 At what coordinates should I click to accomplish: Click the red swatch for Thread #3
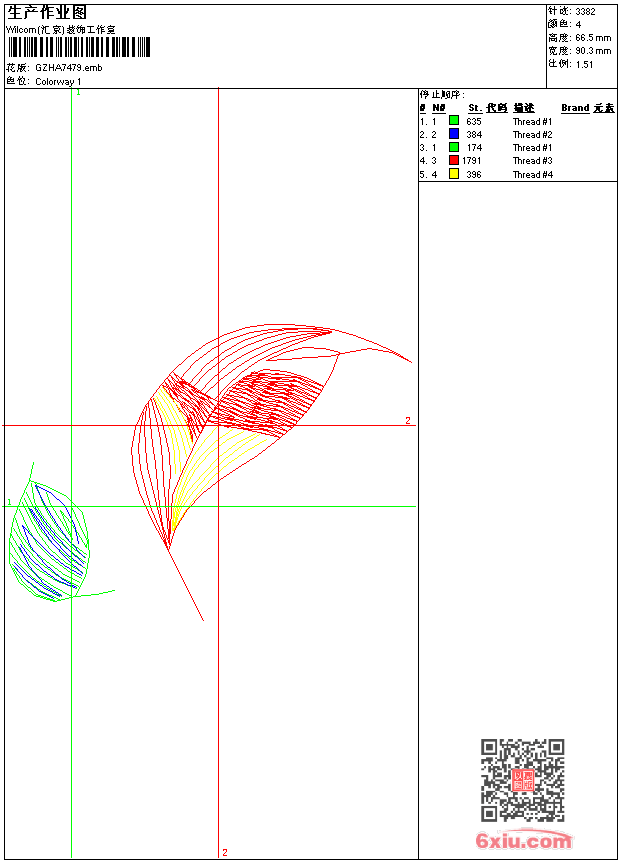pyautogui.click(x=453, y=160)
